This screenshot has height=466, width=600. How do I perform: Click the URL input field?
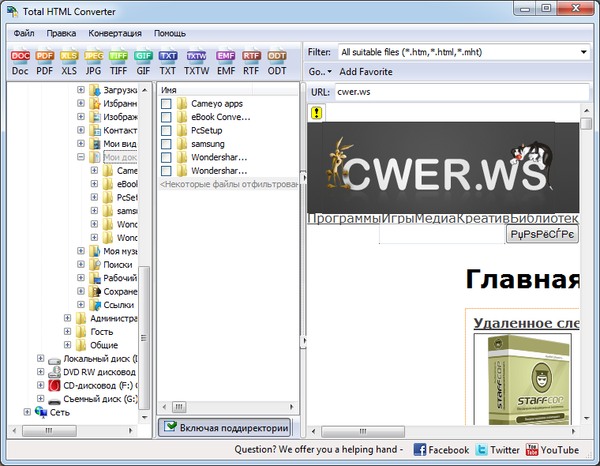click(460, 92)
